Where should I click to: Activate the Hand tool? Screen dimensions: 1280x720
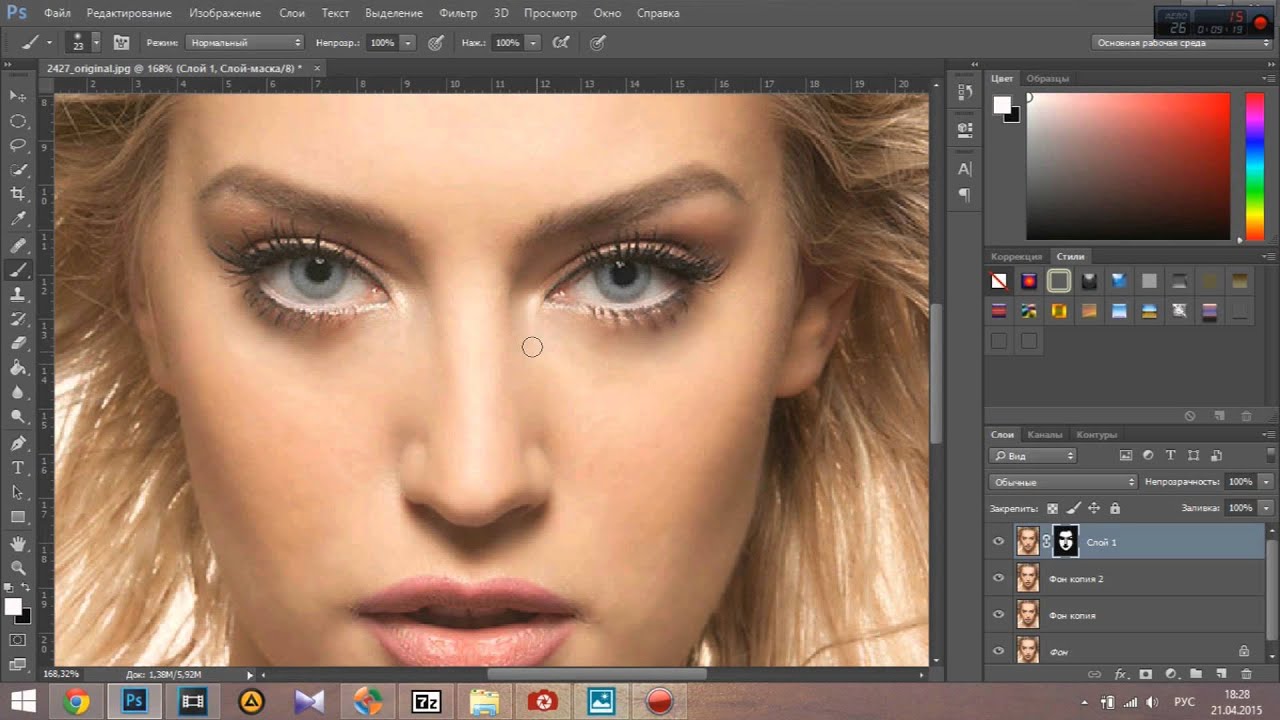coord(18,543)
